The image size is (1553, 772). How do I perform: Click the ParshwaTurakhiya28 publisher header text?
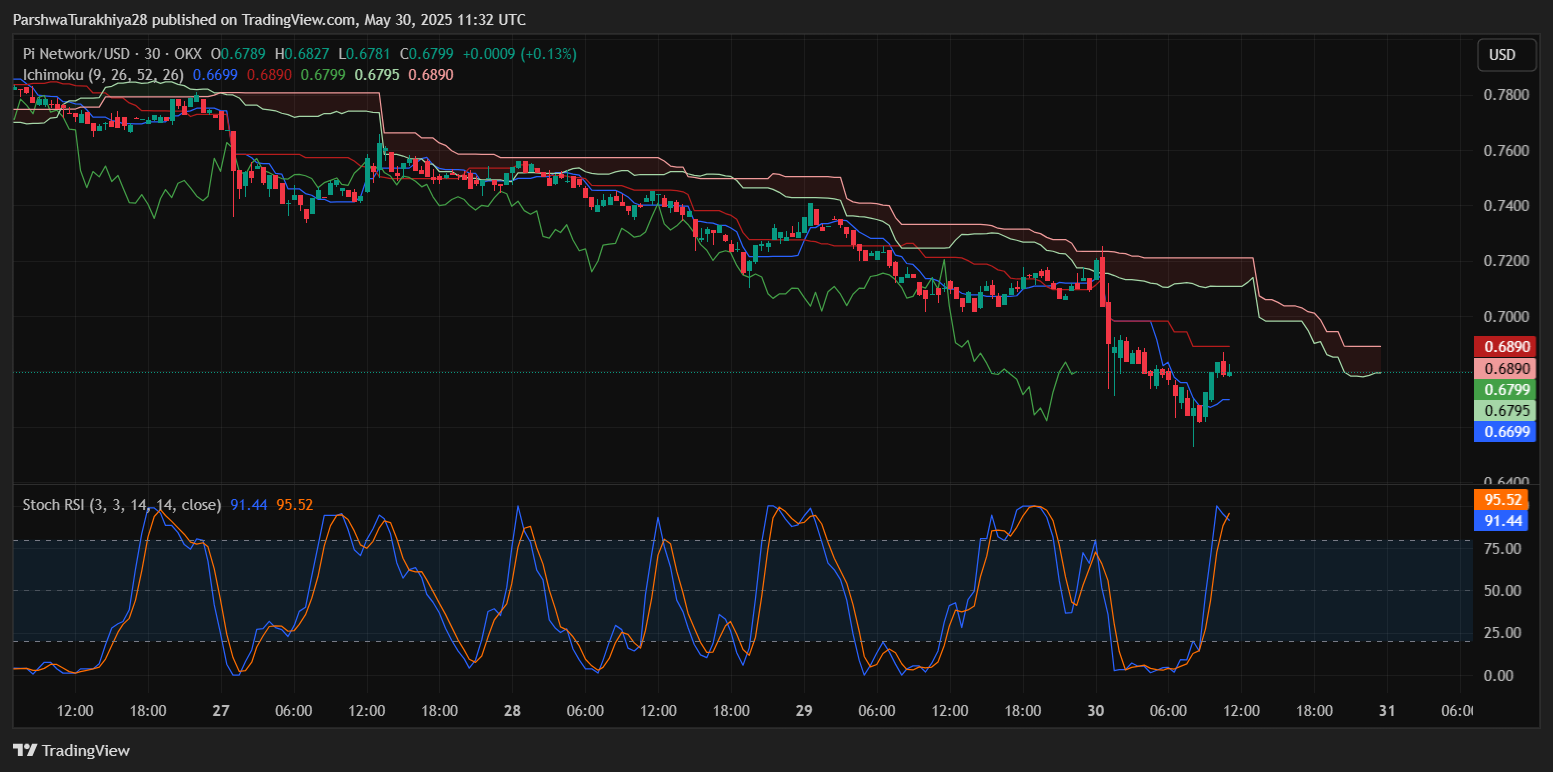pos(80,20)
